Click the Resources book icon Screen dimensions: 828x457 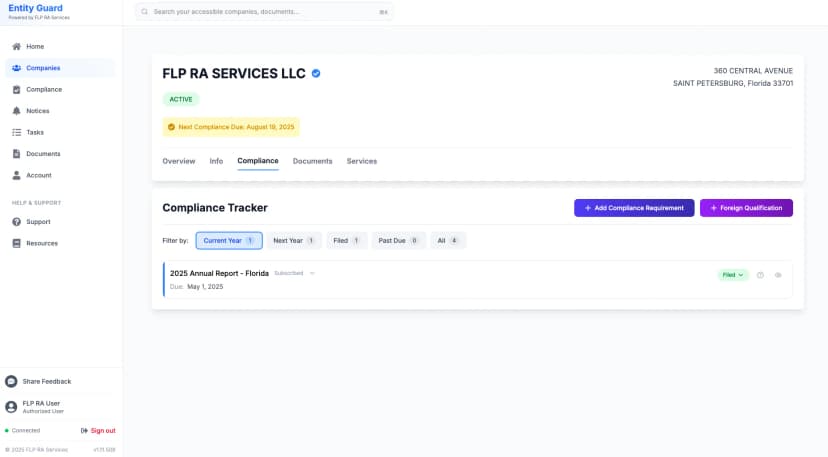(16, 244)
